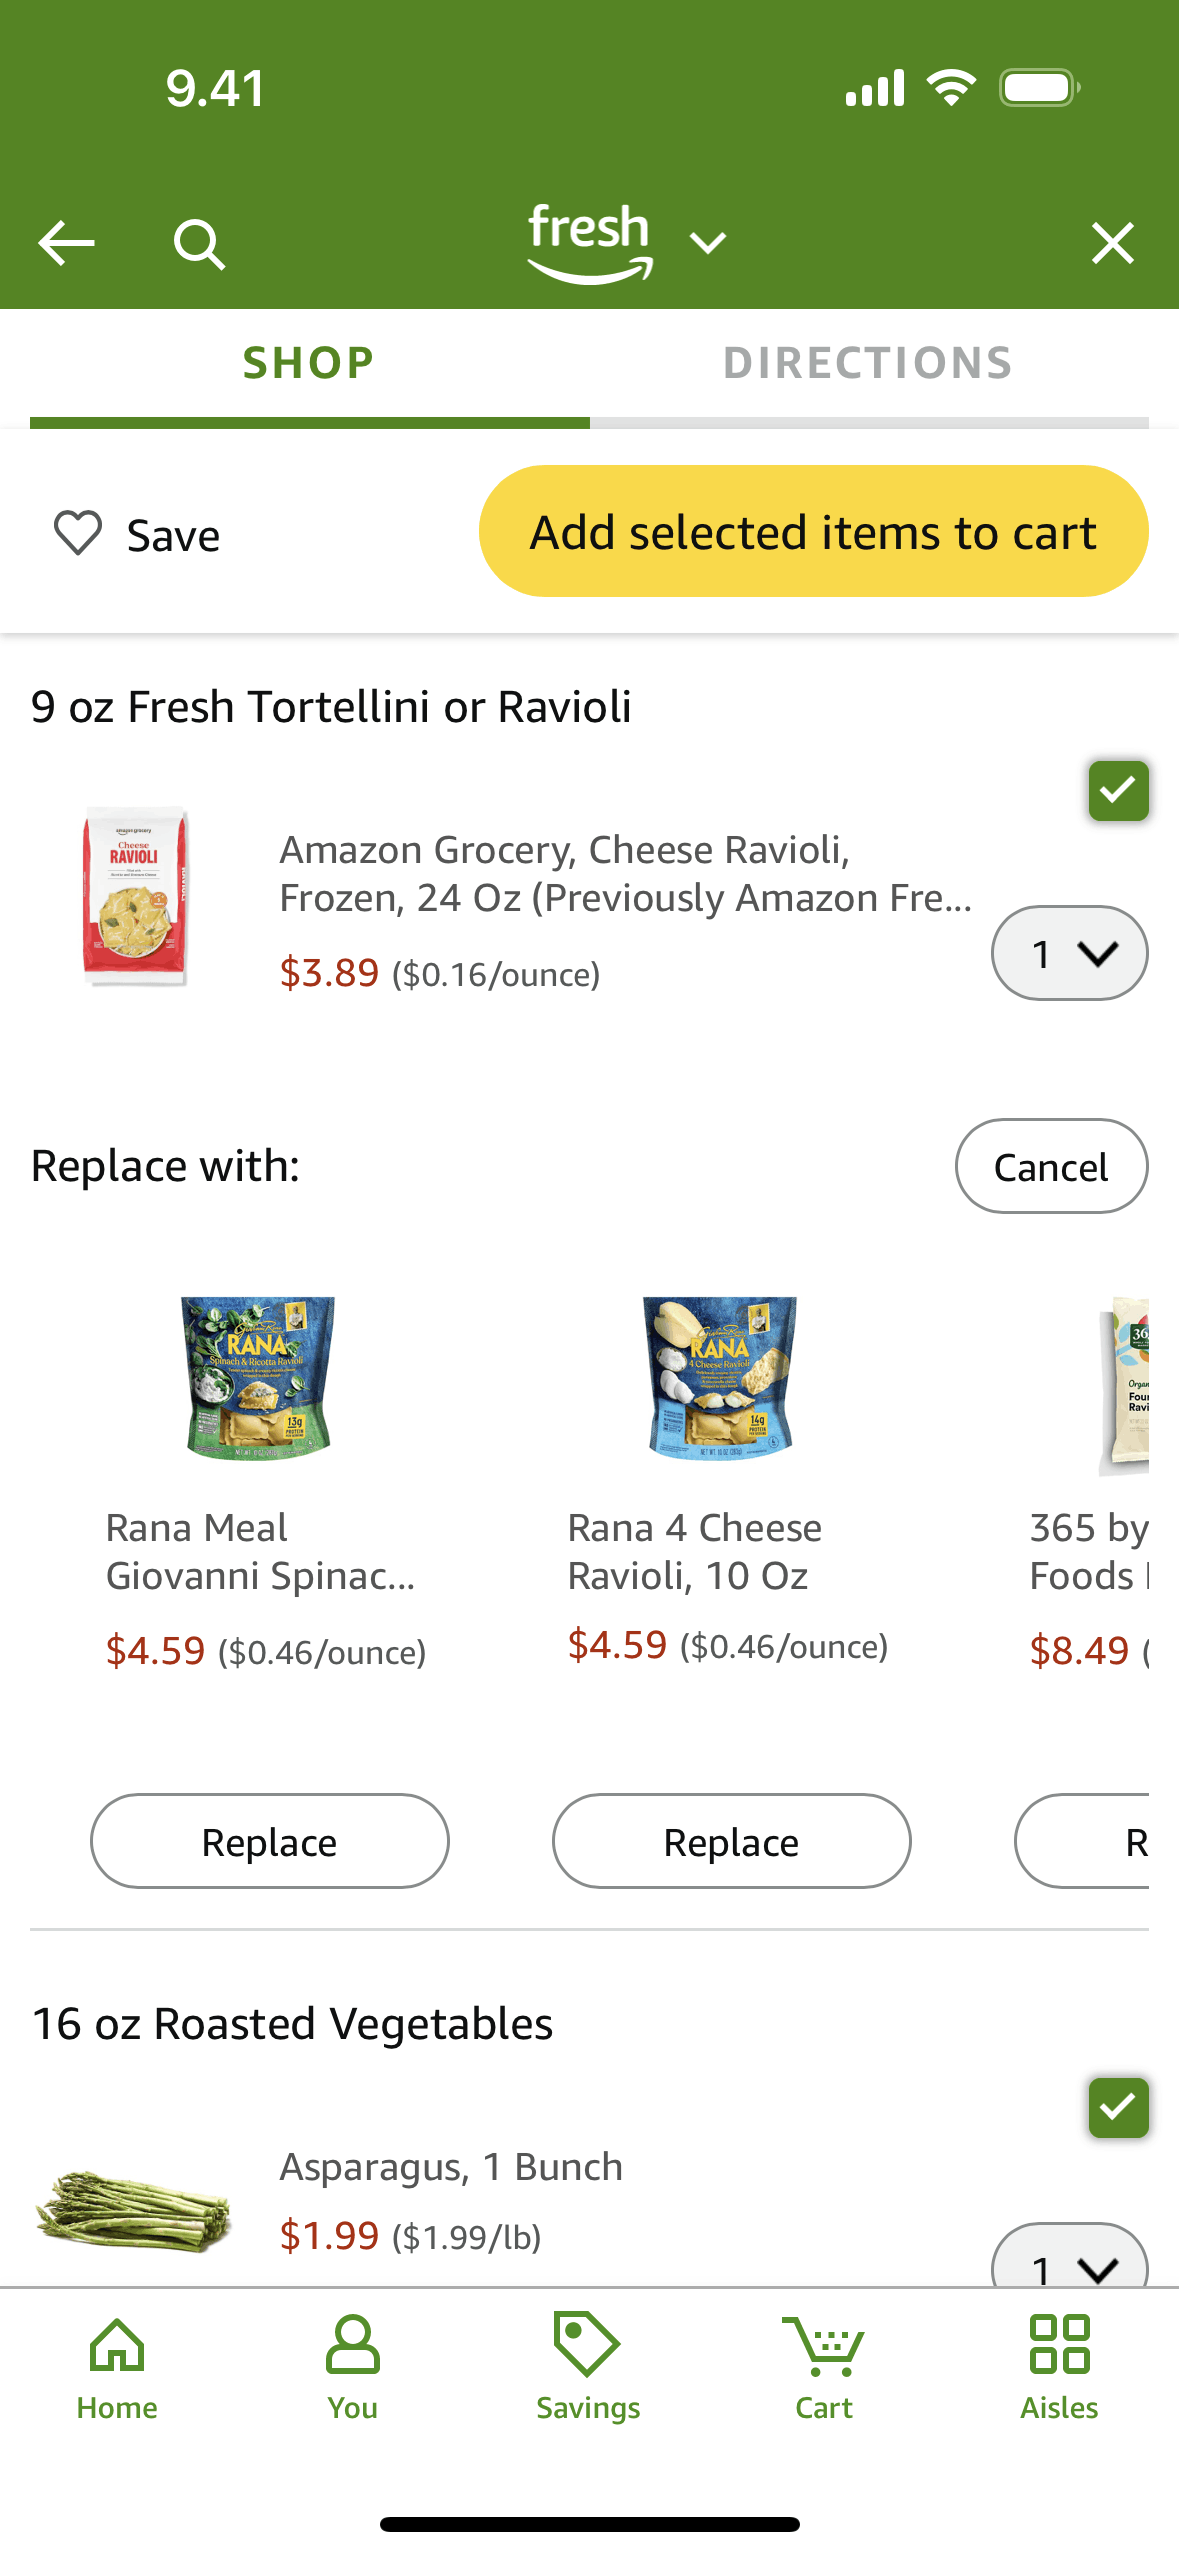This screenshot has height=2556, width=1179.
Task: Open the You account icon
Action: (352, 2366)
